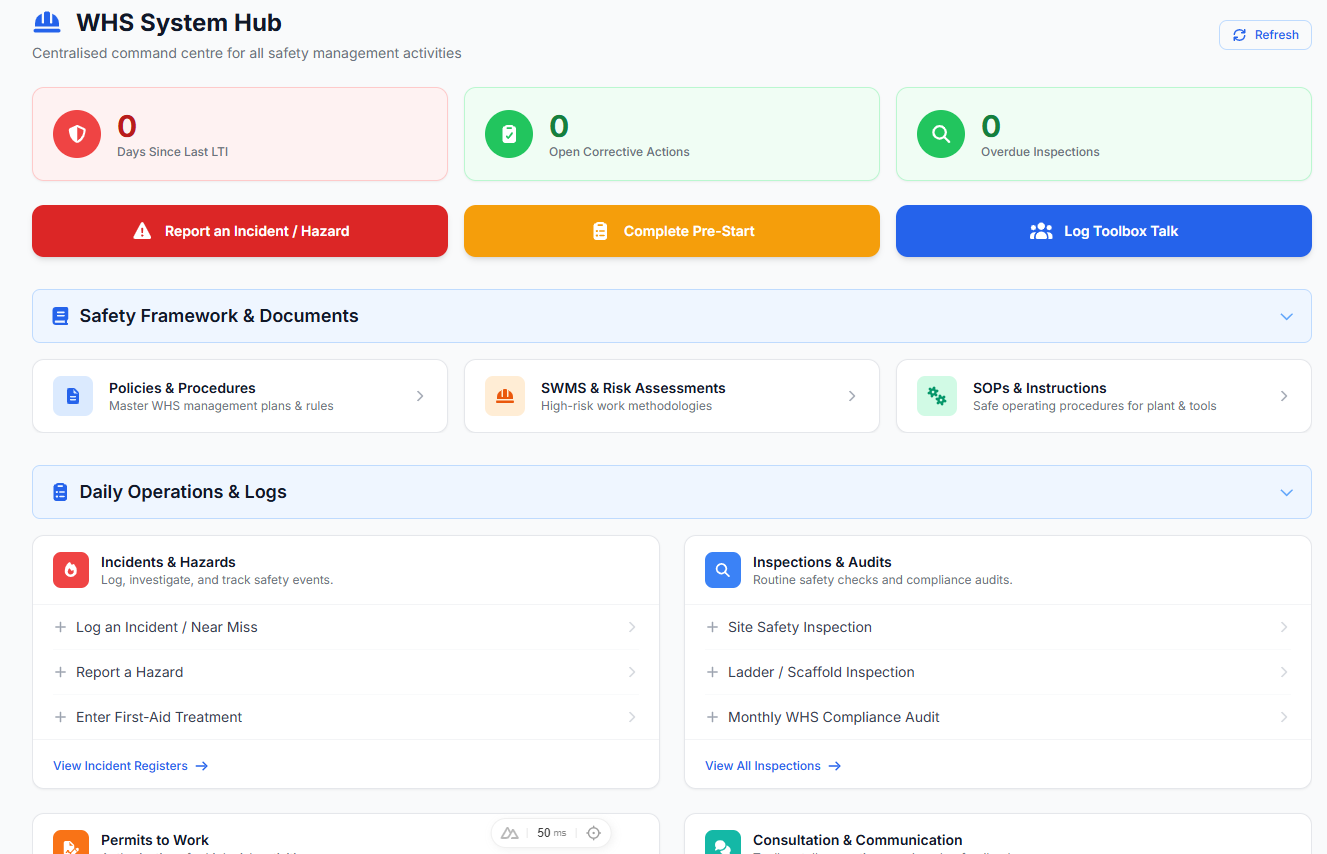Click the hard hat logo beside WHS System Hub
The image size is (1327, 854).
click(x=46, y=21)
